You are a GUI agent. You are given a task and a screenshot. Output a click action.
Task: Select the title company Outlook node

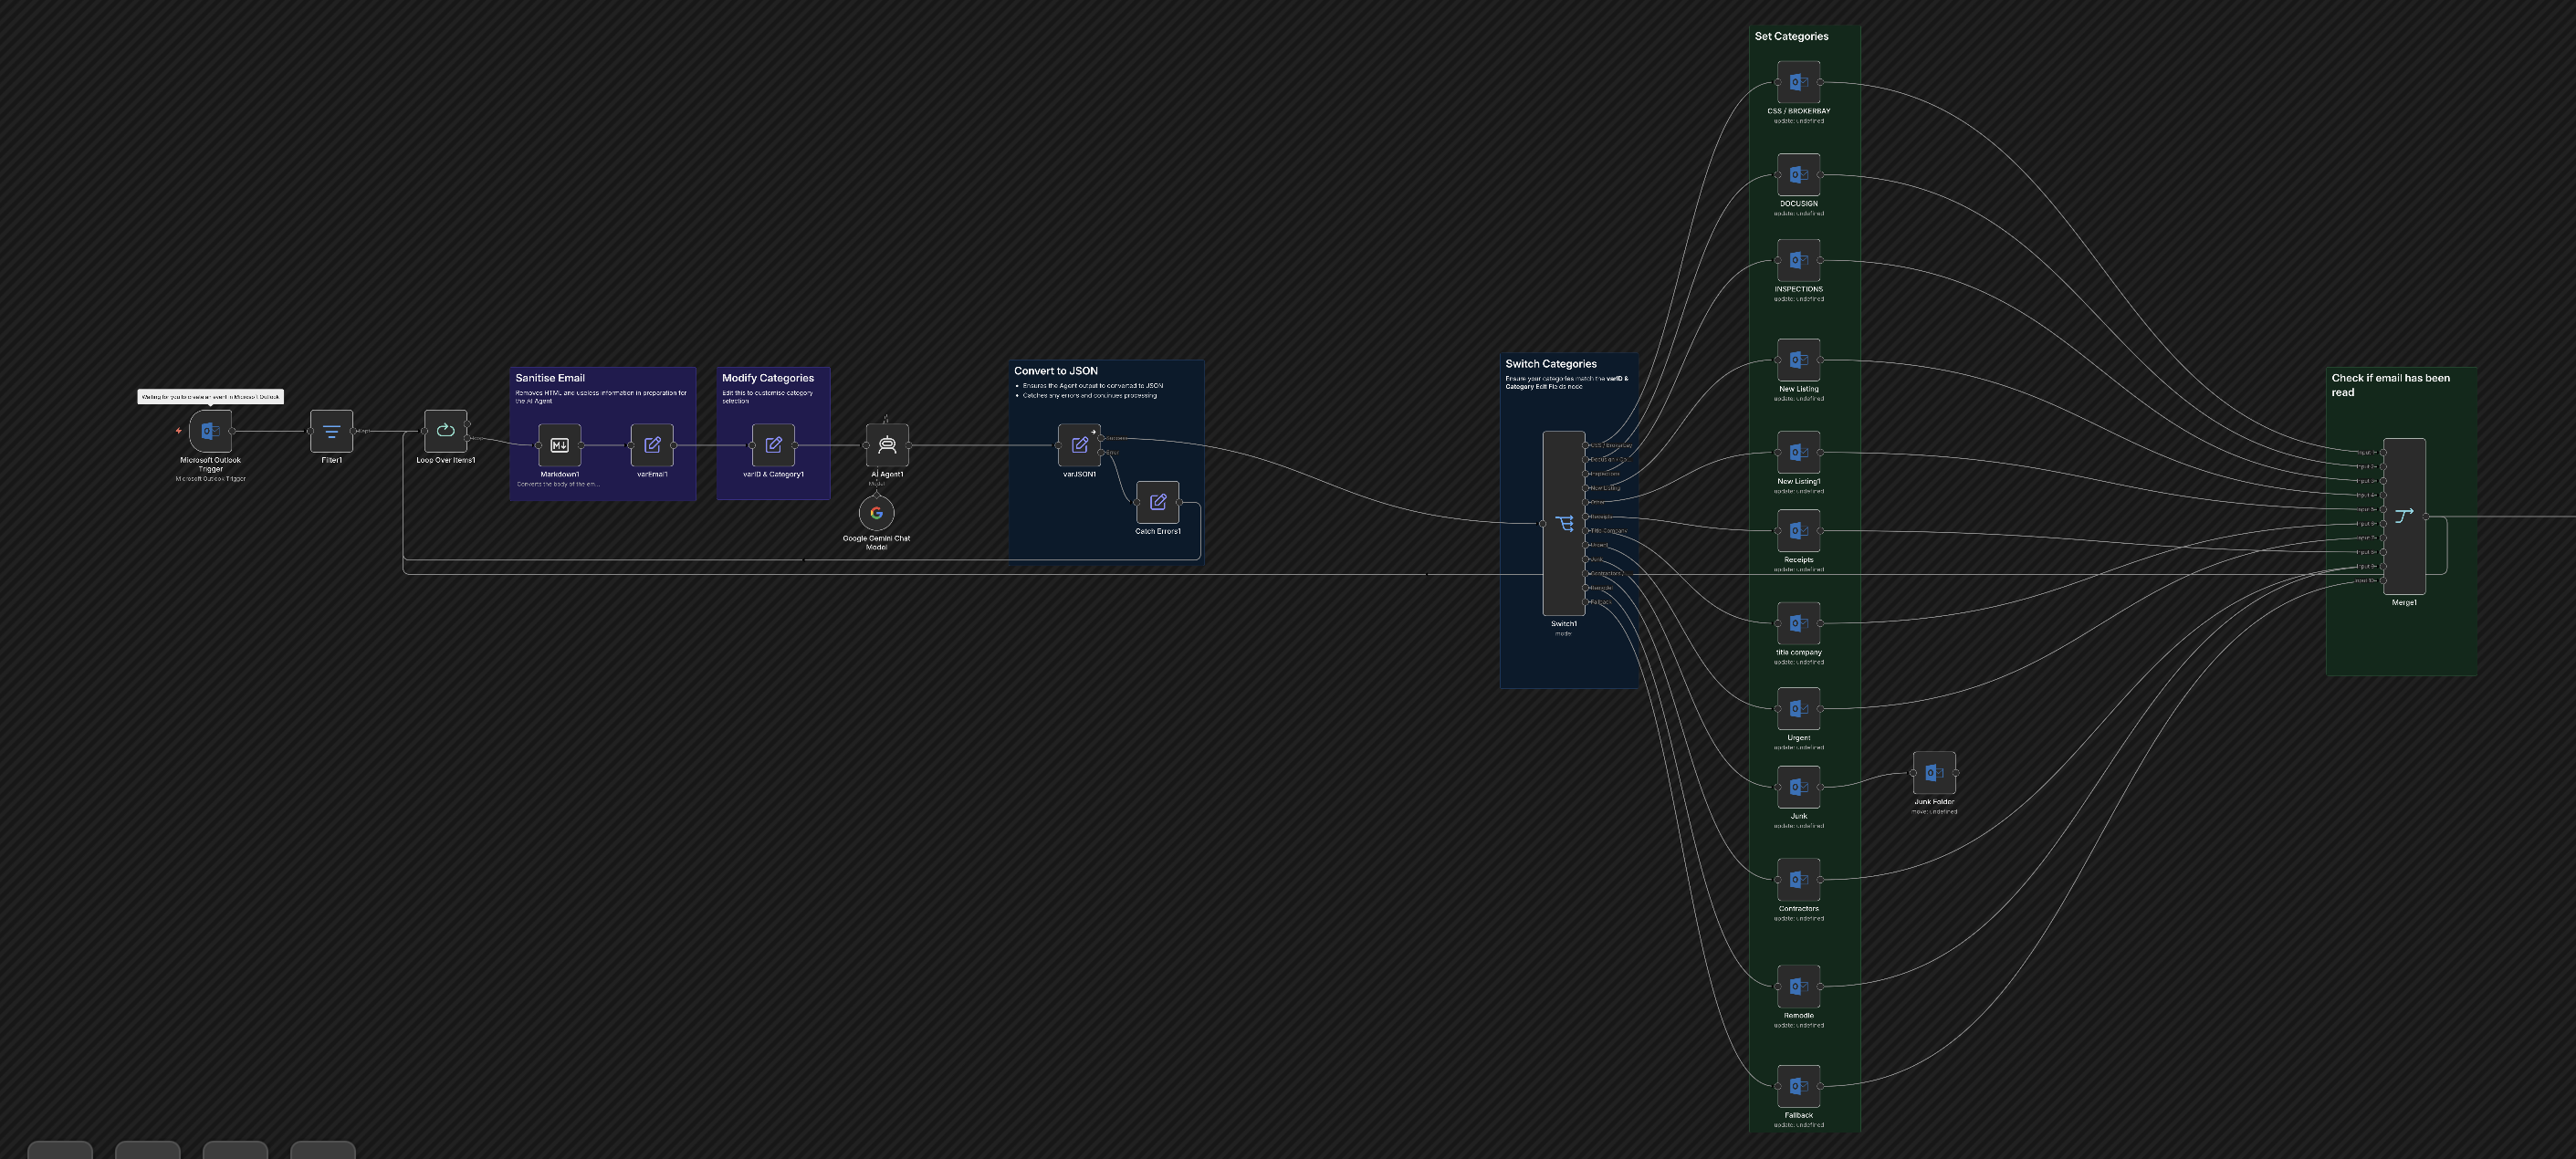coord(1798,623)
